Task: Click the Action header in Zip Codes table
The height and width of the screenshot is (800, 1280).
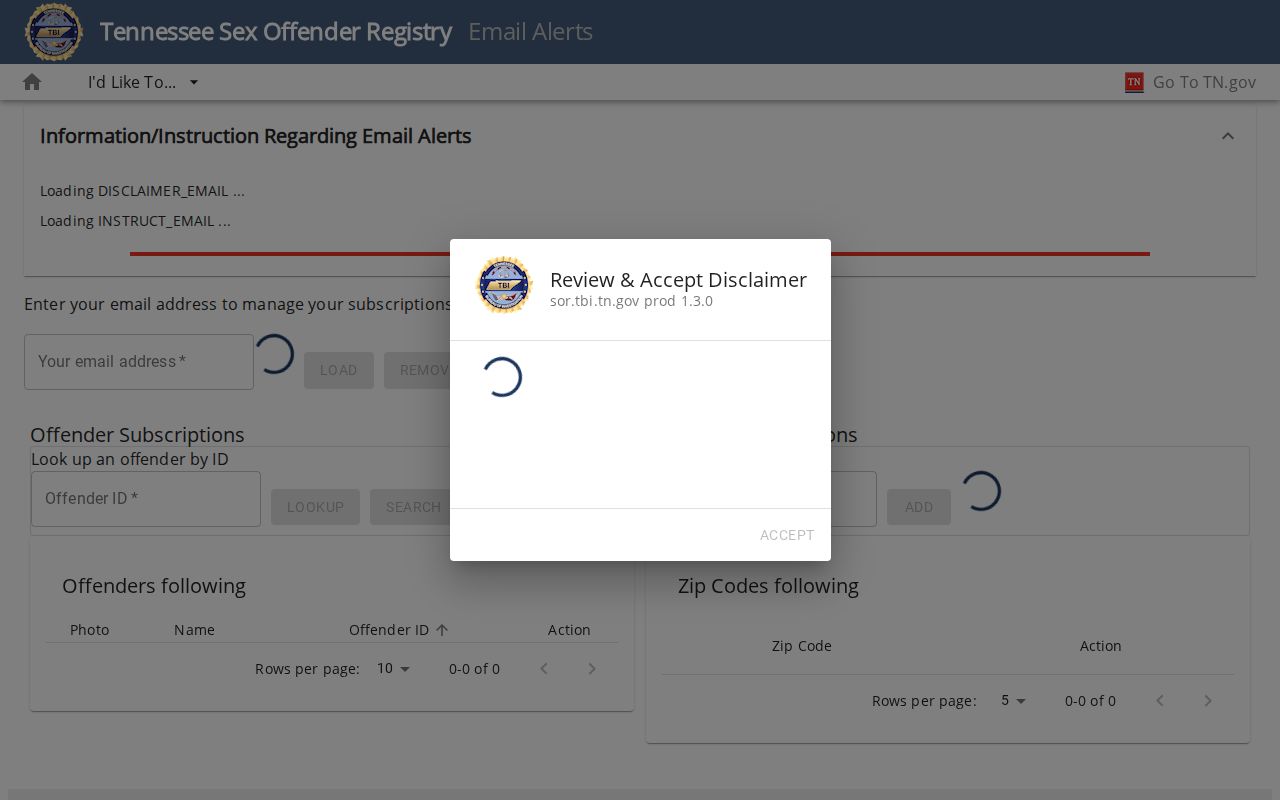Action: (1101, 646)
